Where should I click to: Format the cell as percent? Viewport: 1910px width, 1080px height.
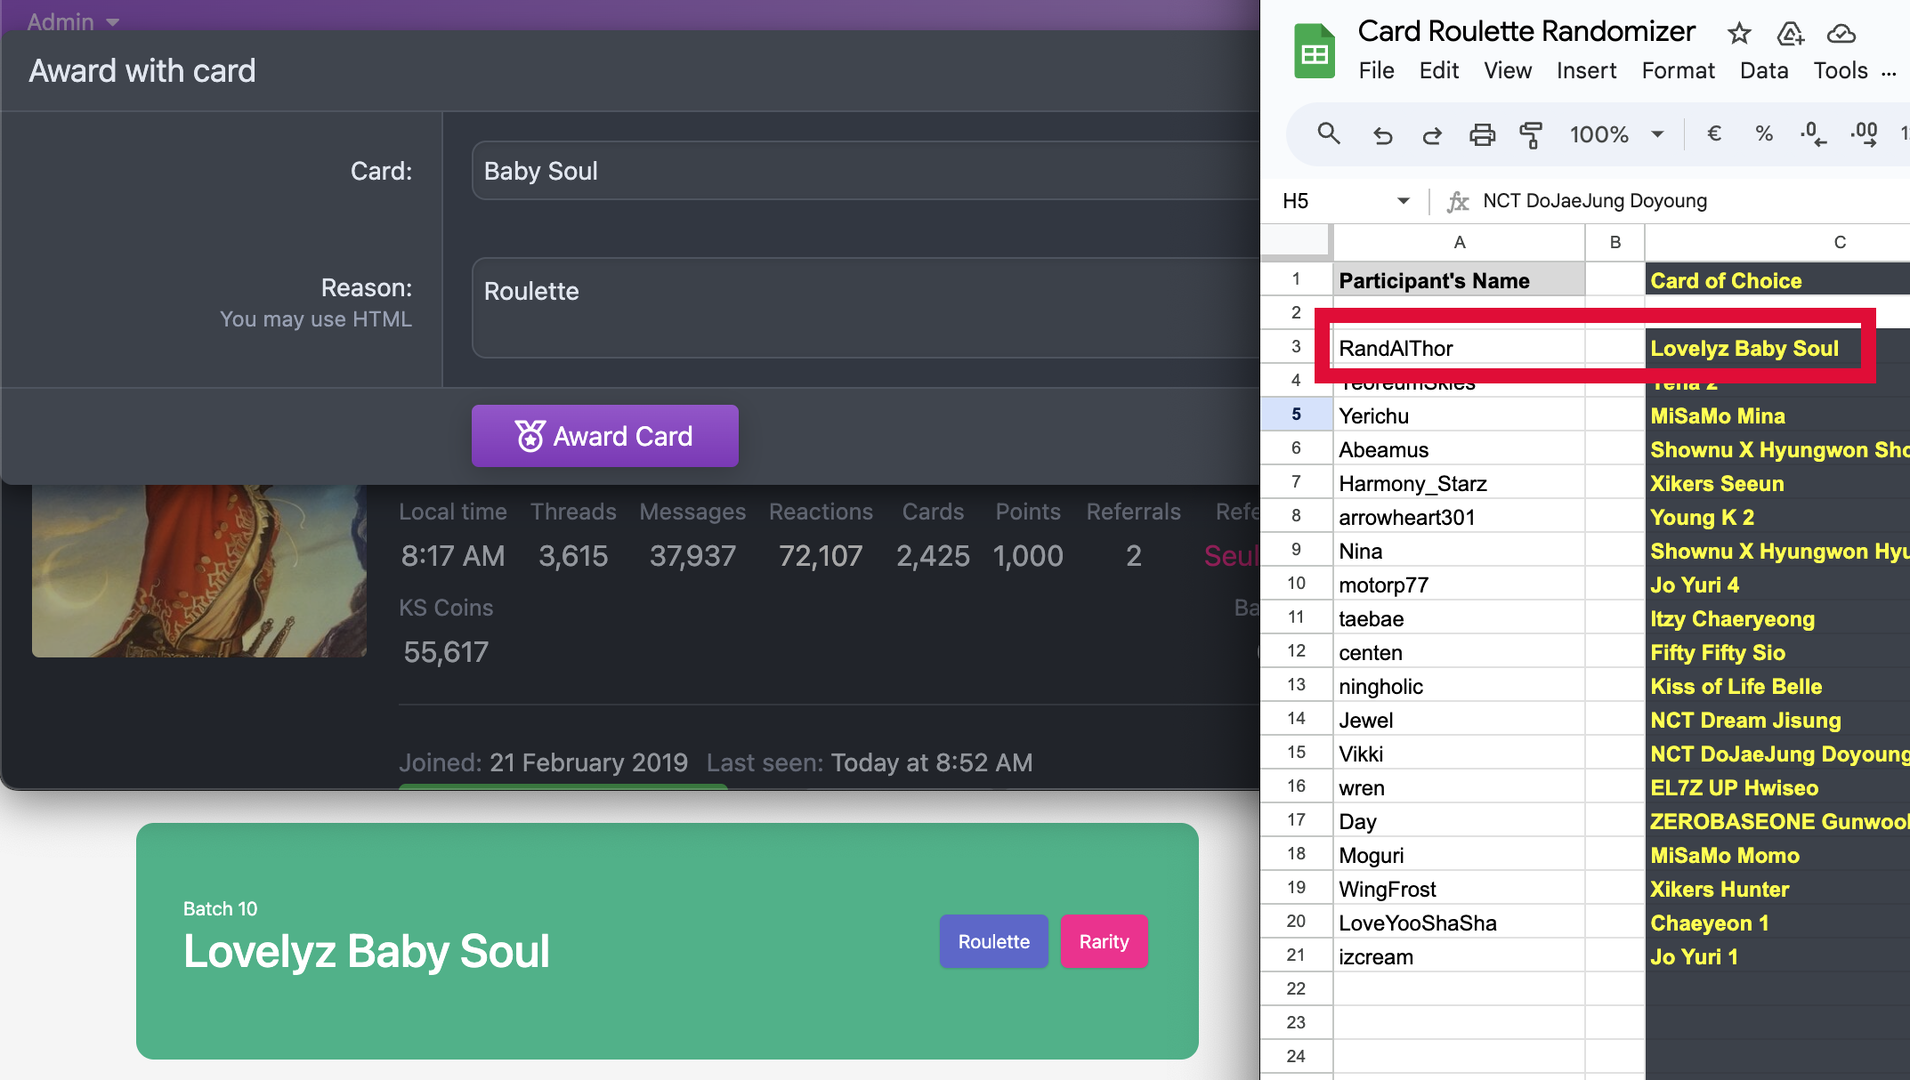1764,134
